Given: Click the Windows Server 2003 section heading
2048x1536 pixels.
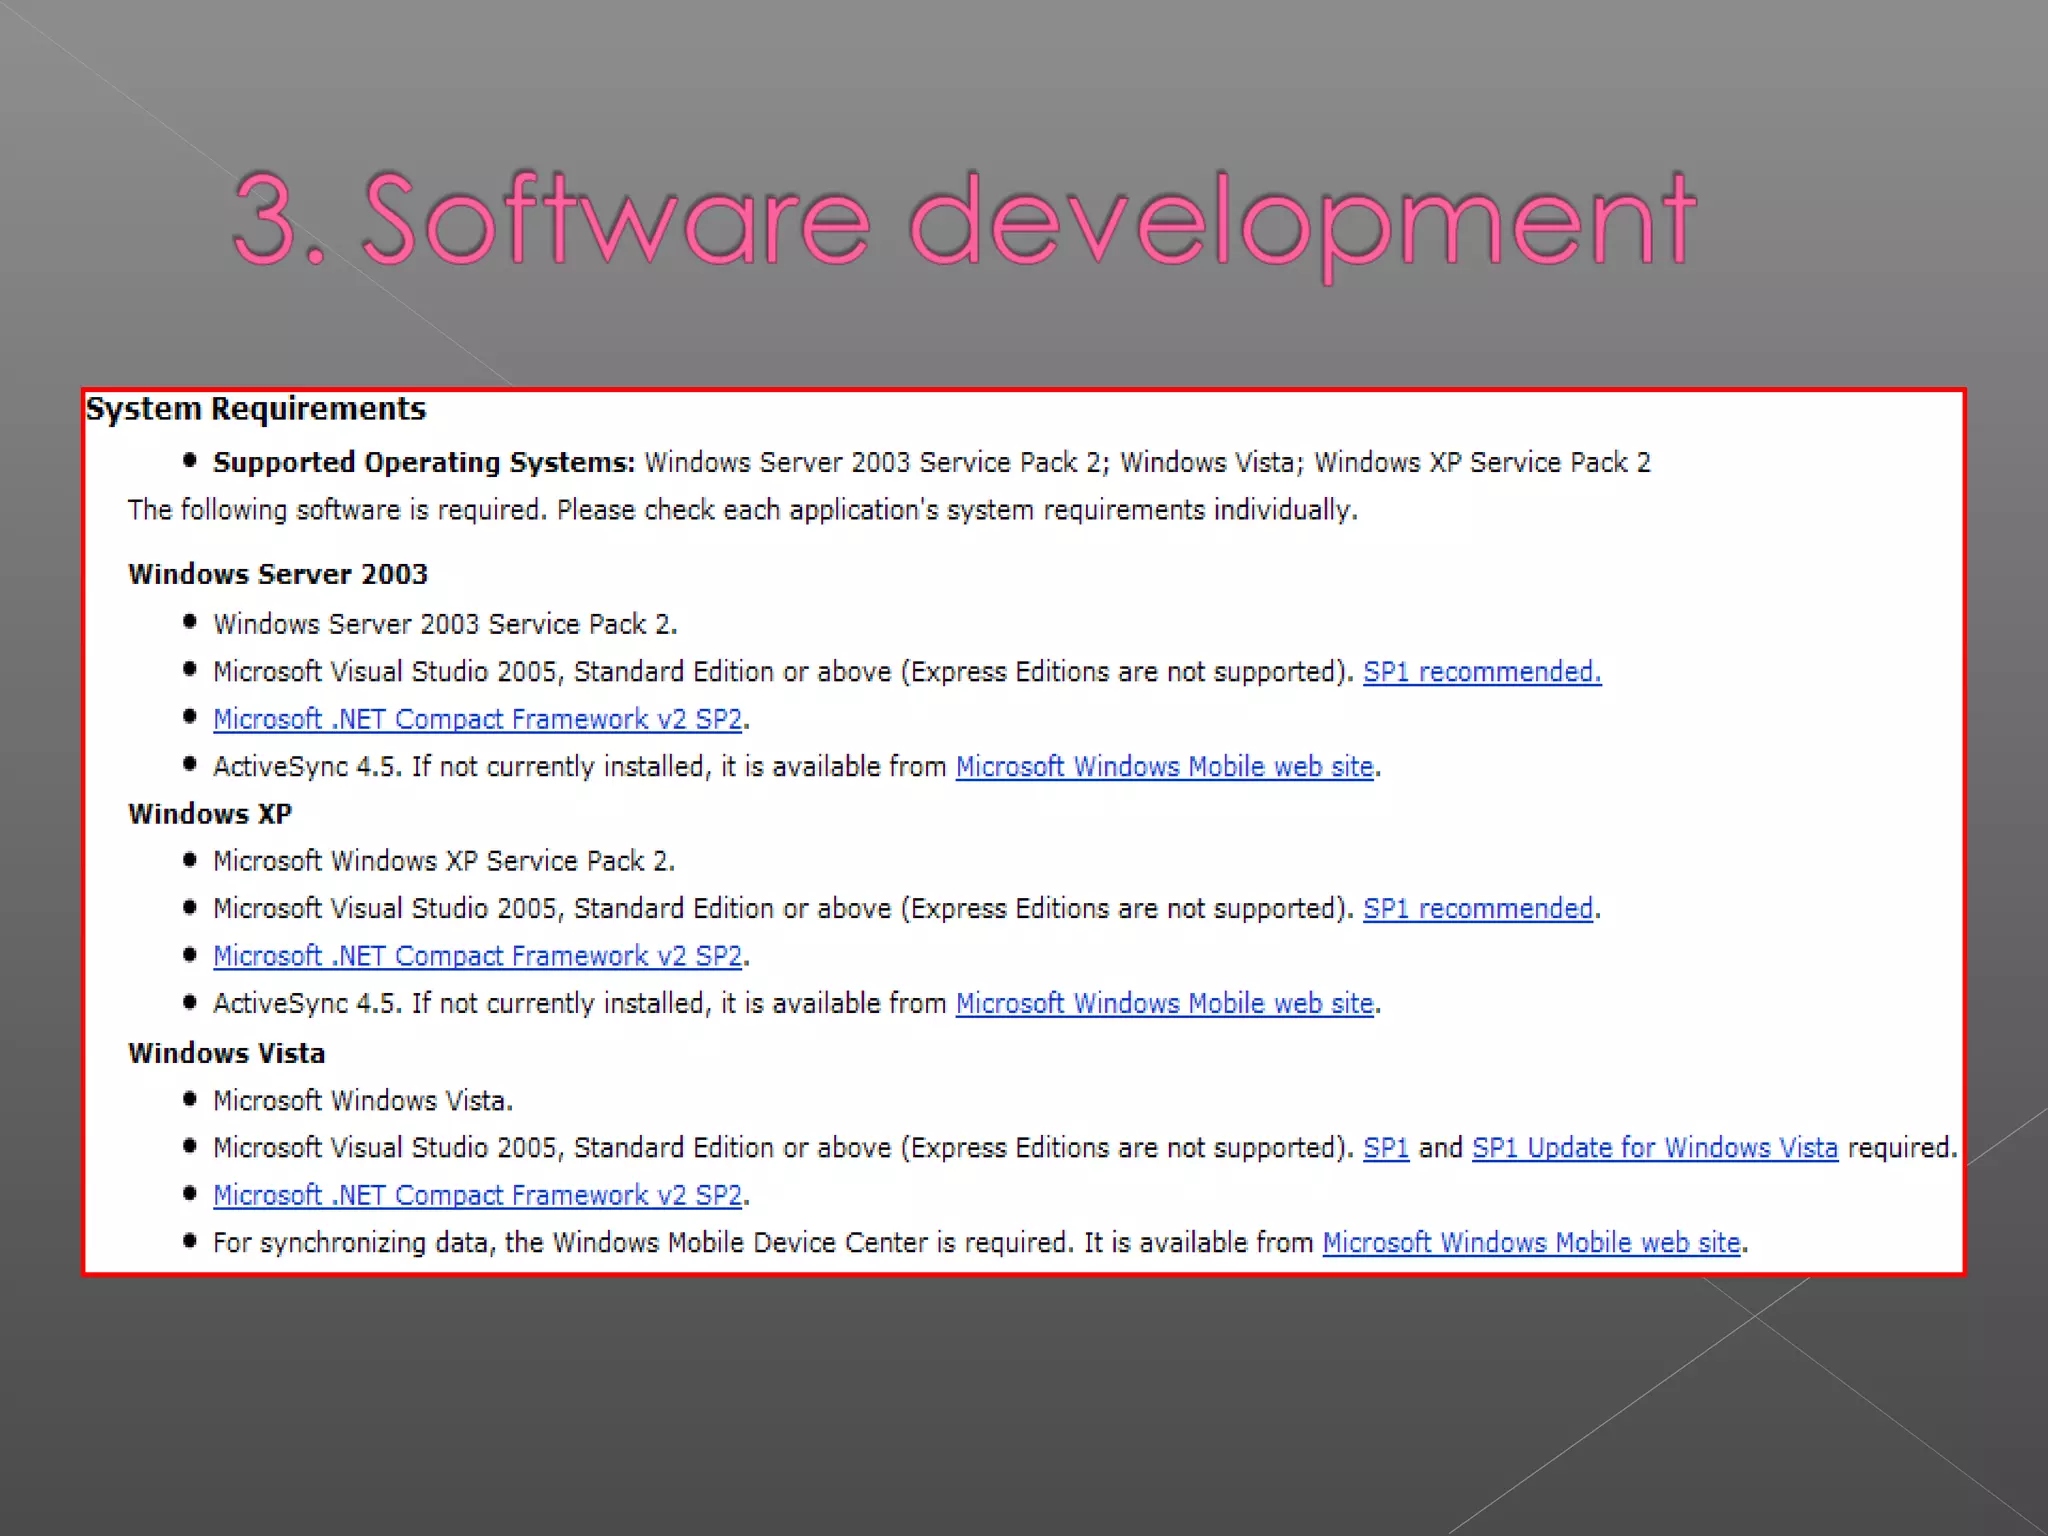Looking at the screenshot, I should tap(278, 574).
